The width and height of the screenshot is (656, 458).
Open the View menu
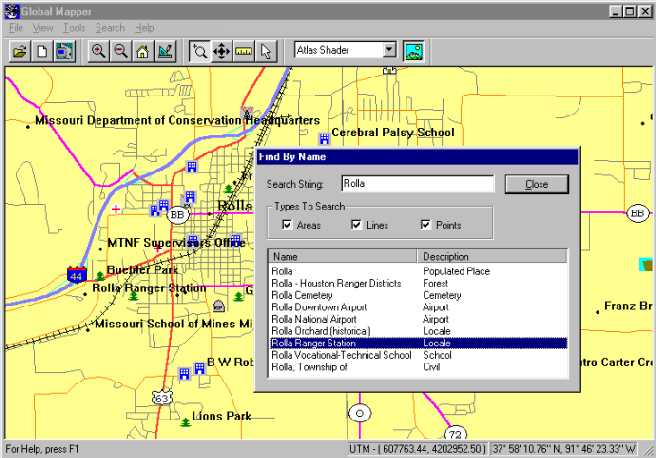[x=43, y=28]
